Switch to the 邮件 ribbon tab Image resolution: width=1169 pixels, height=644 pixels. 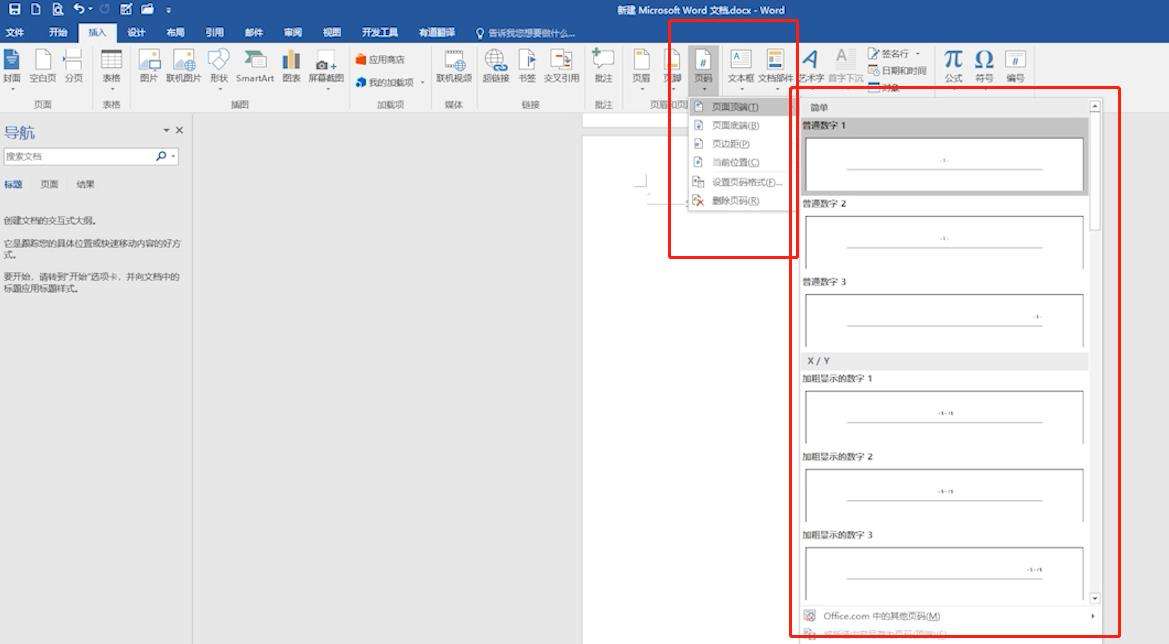(253, 33)
